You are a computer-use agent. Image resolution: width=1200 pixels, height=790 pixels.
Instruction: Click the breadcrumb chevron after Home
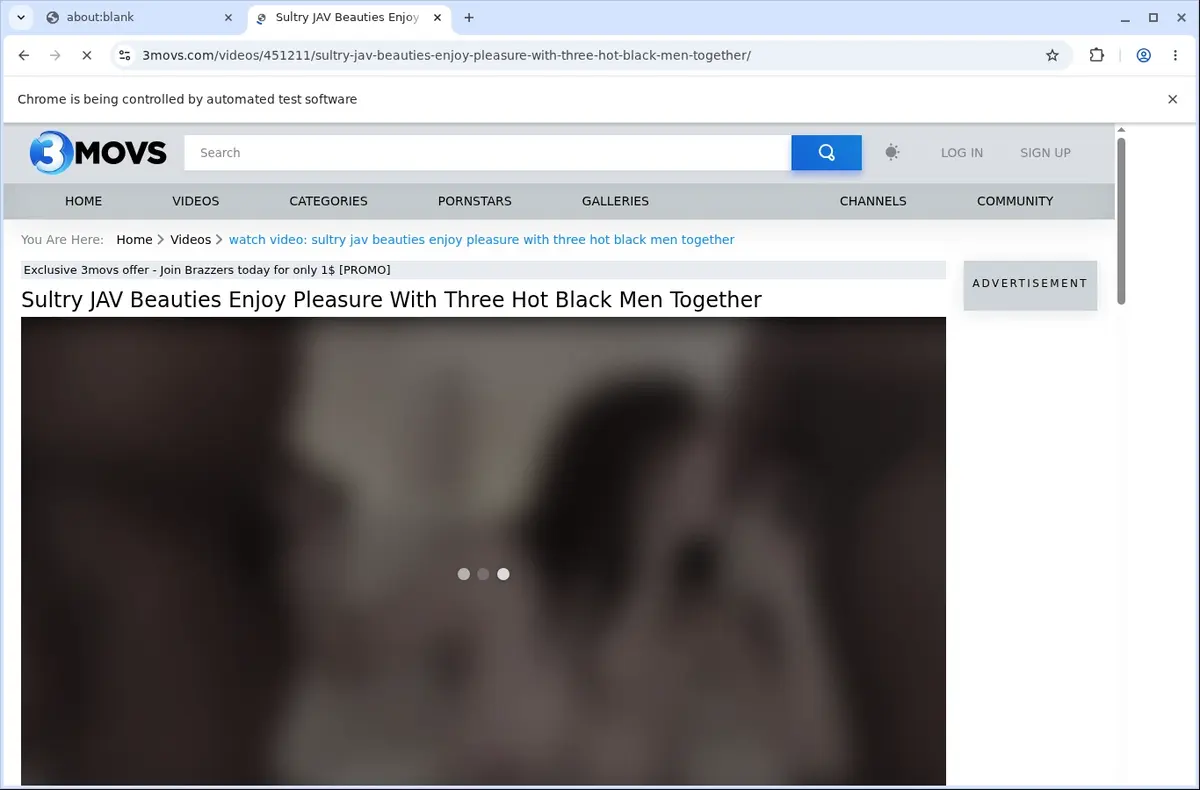coord(161,240)
